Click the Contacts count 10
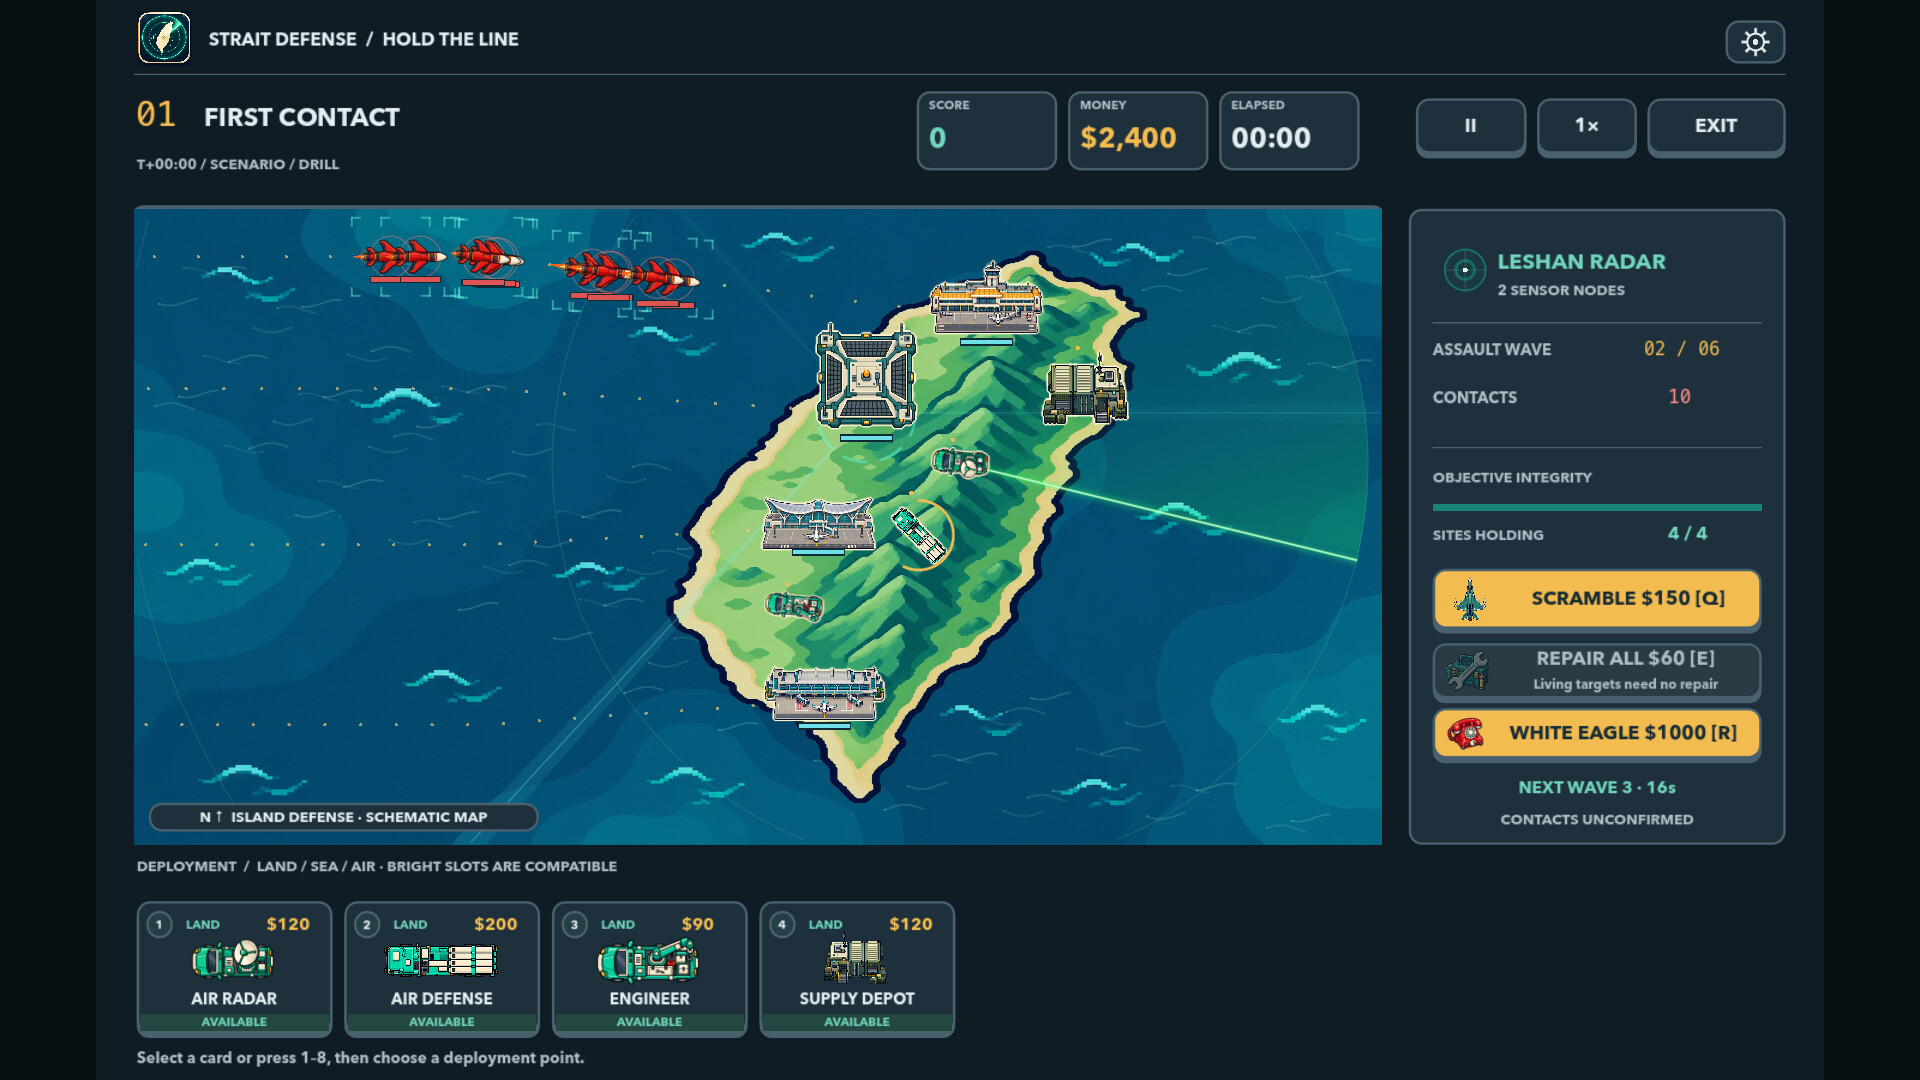 [1679, 397]
